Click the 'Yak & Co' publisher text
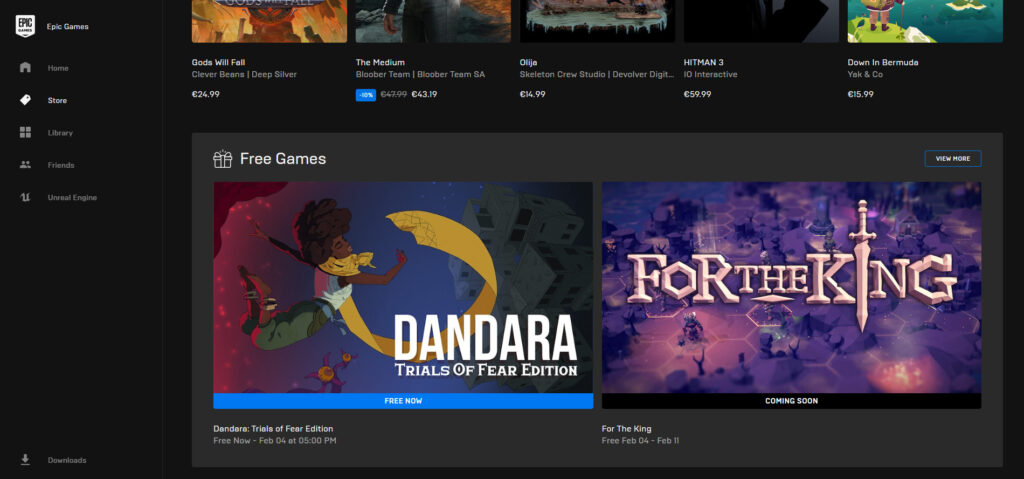The width and height of the screenshot is (1024, 479). click(865, 74)
